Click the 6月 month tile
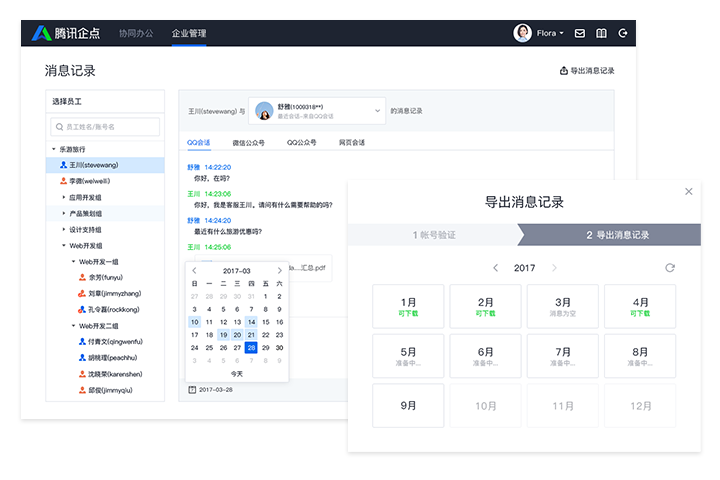 click(485, 356)
